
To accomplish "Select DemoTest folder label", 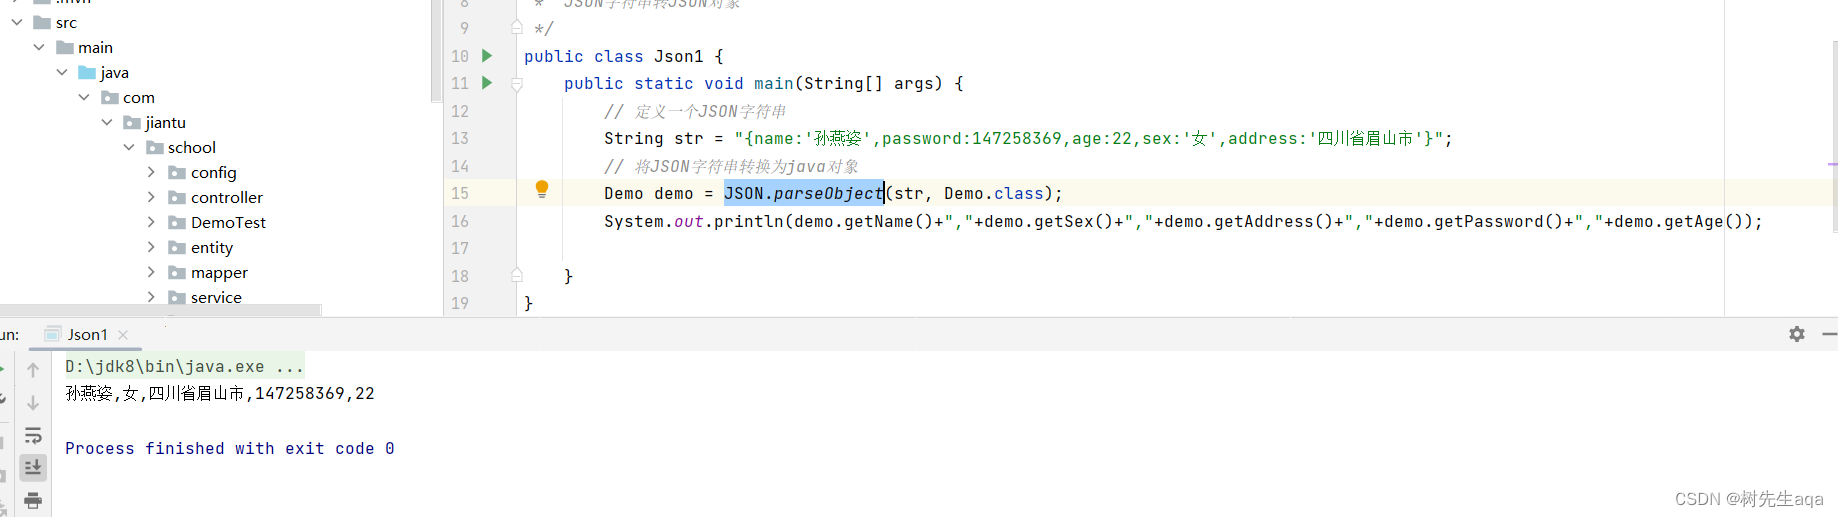I will 228,222.
